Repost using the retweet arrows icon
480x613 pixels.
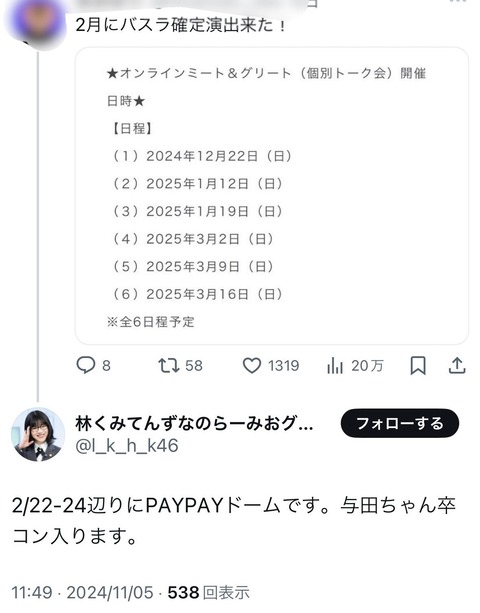pyautogui.click(x=169, y=366)
